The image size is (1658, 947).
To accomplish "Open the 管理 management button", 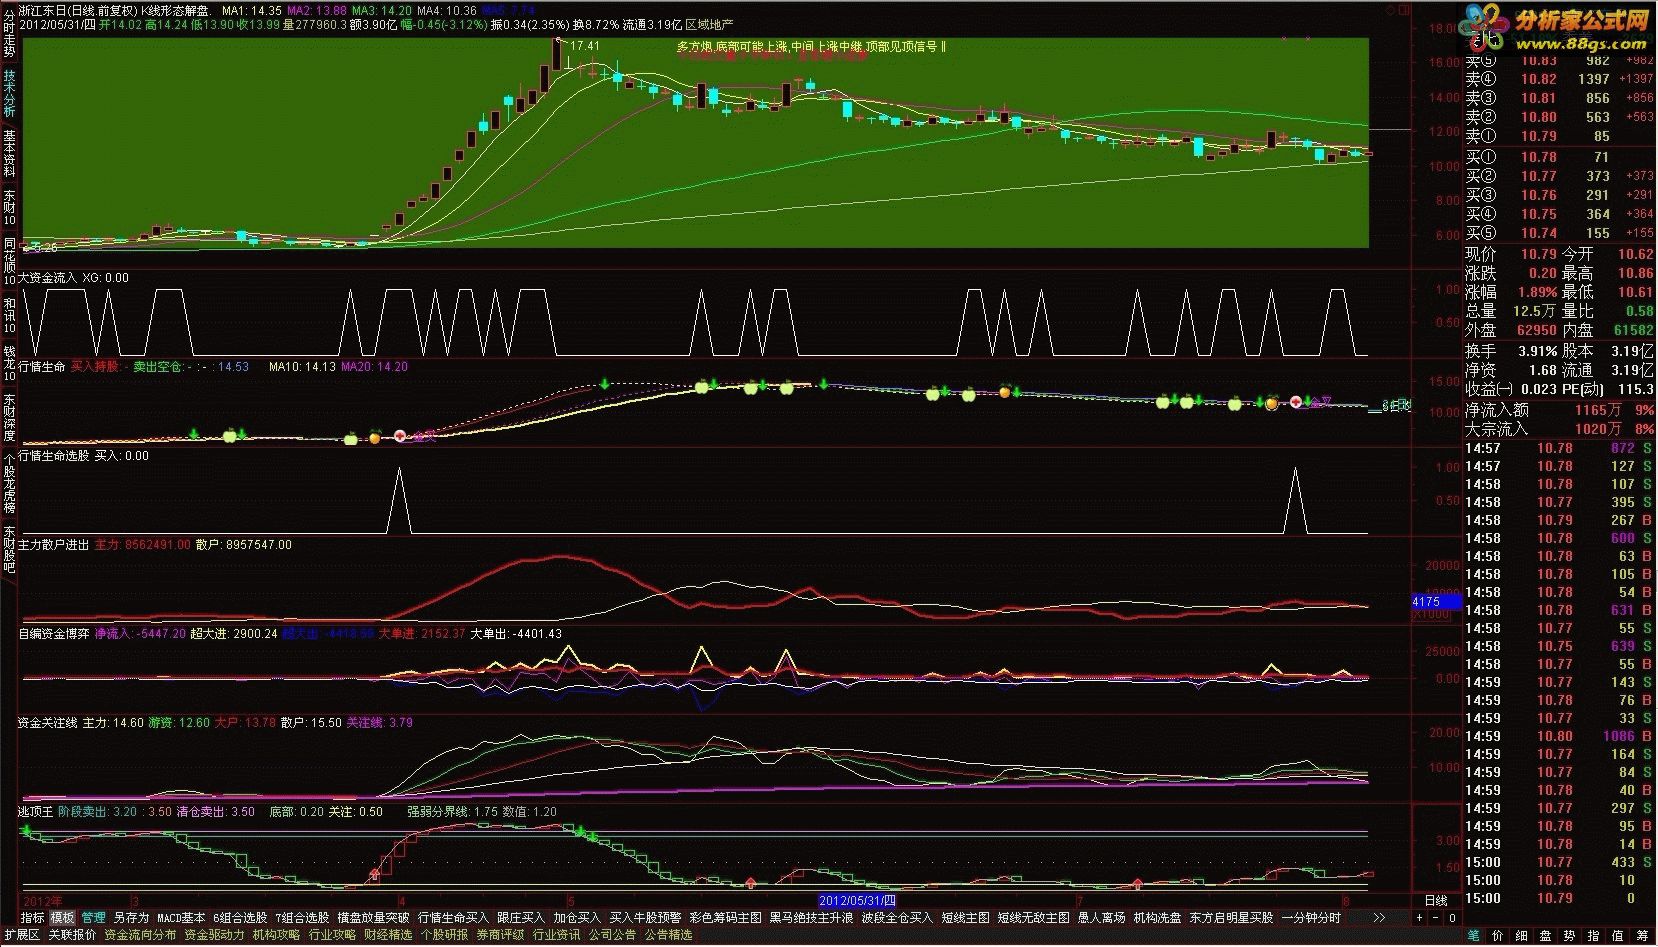I will coord(93,917).
